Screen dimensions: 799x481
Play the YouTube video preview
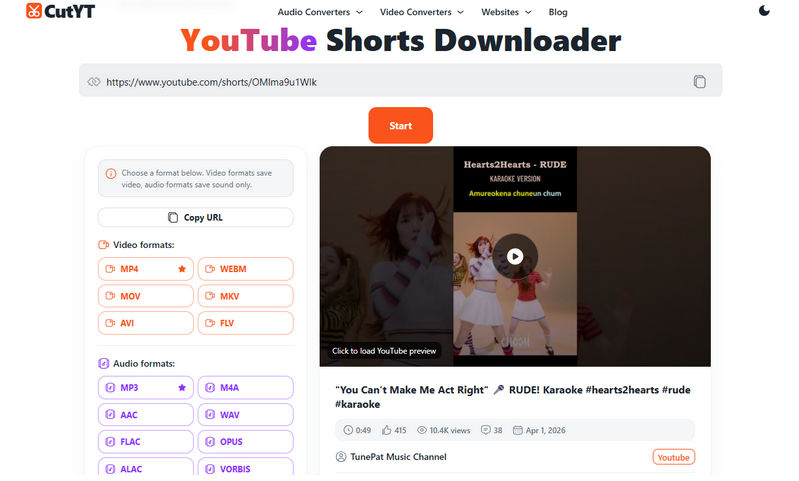click(x=515, y=256)
